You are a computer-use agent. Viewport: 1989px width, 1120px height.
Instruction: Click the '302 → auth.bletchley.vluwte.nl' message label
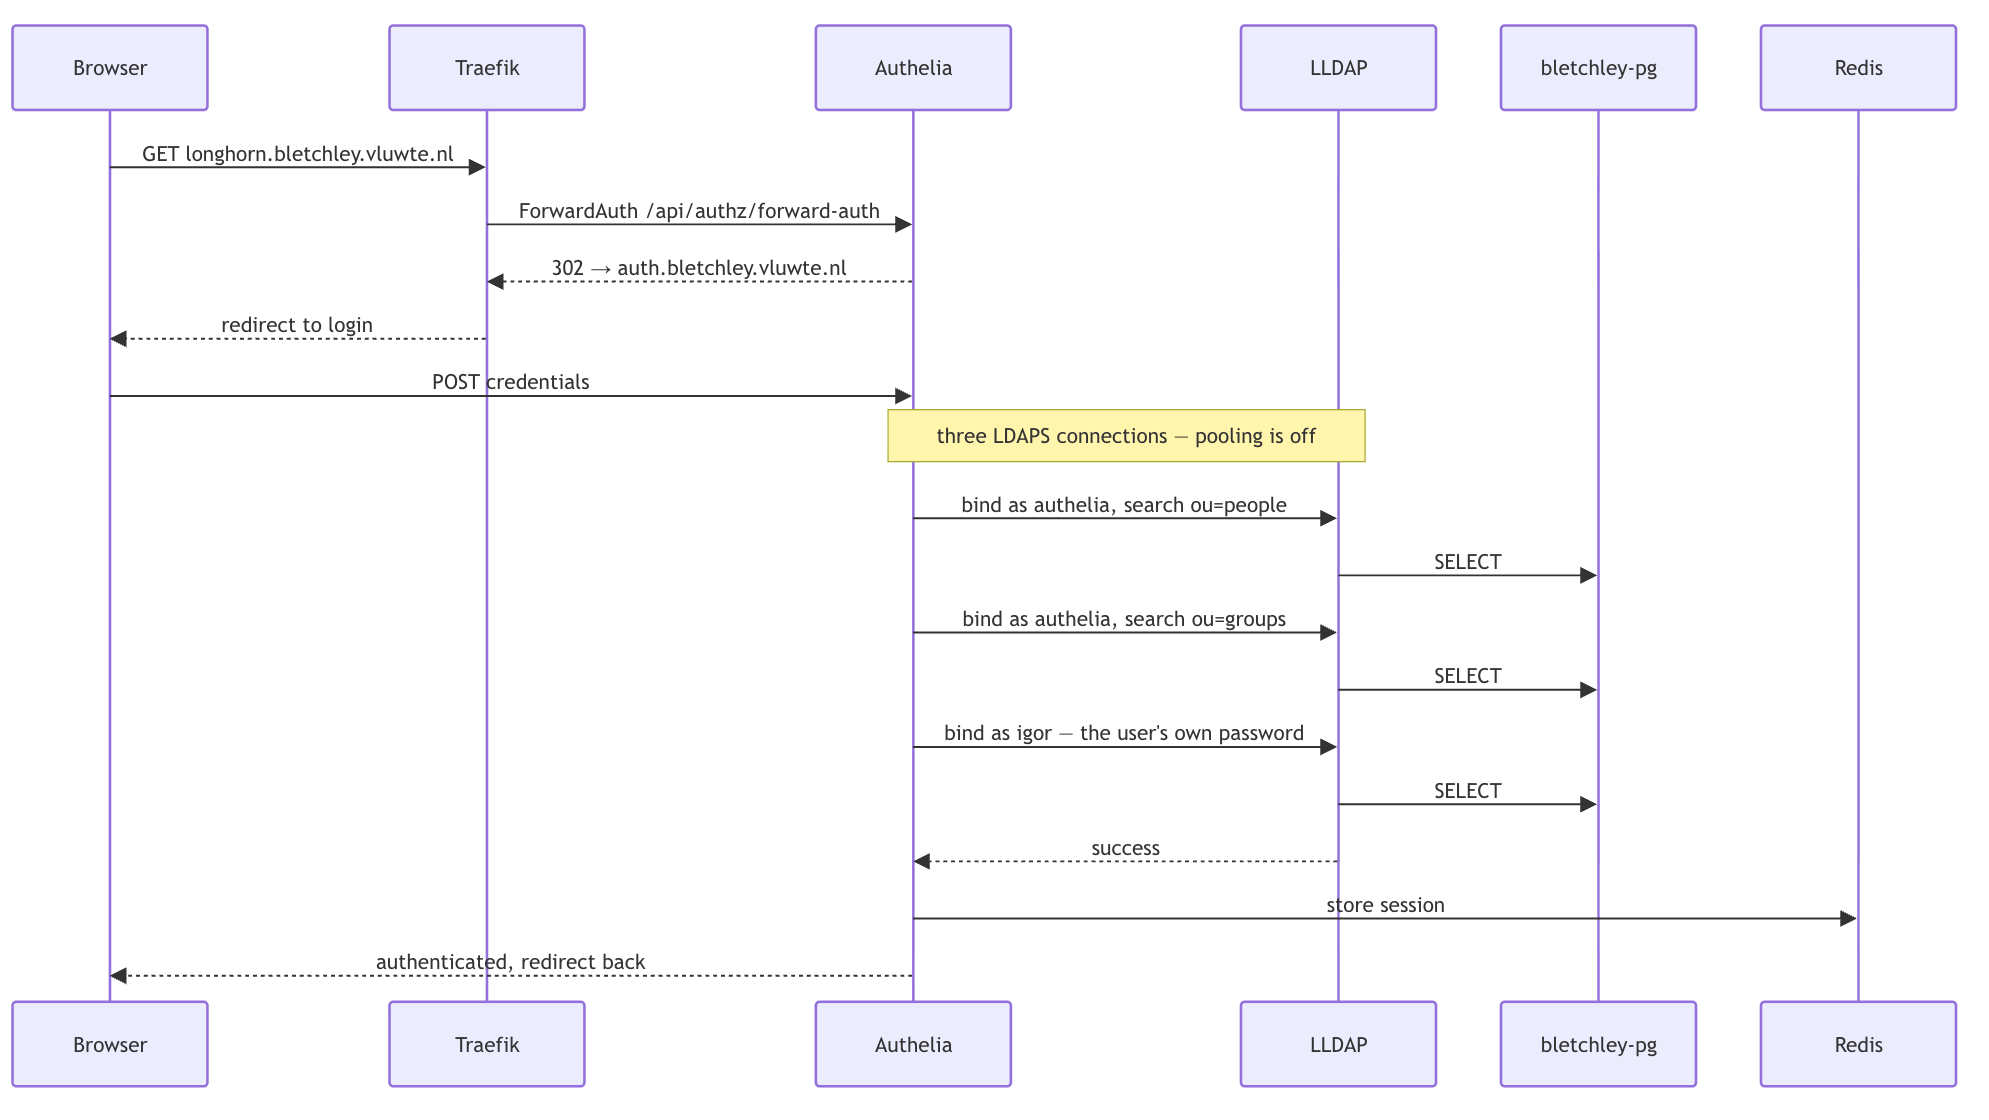tap(699, 268)
